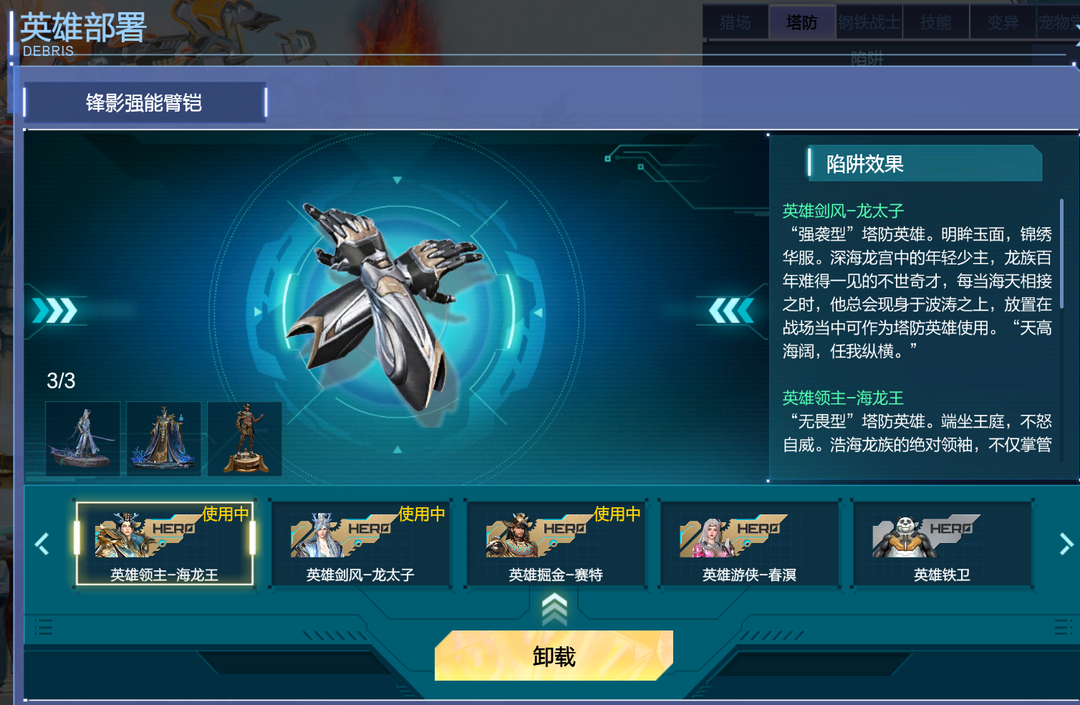Screen dimensions: 1080x705
Task: Expand panel using upward double chevron
Action: [x=554, y=610]
